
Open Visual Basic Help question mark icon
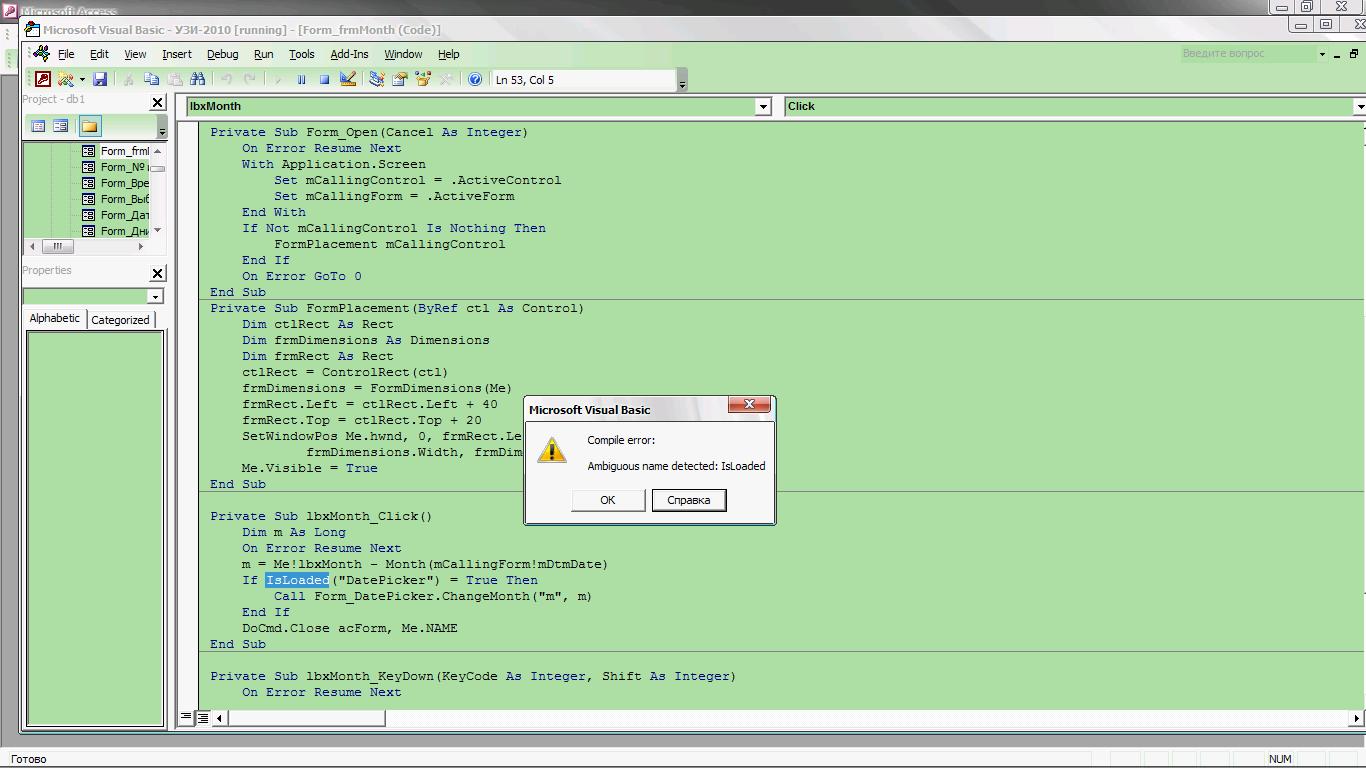click(475, 79)
